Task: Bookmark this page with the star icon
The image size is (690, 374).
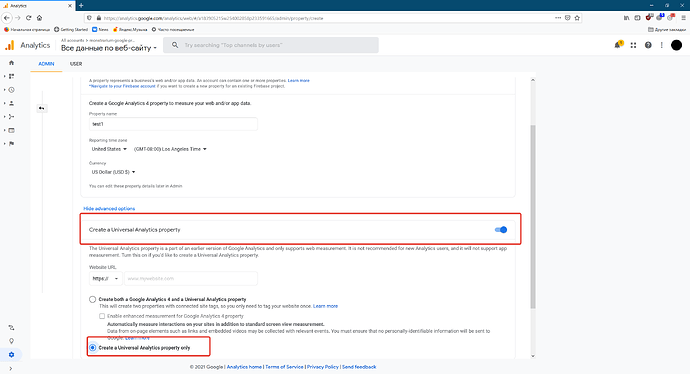Action: (x=577, y=18)
